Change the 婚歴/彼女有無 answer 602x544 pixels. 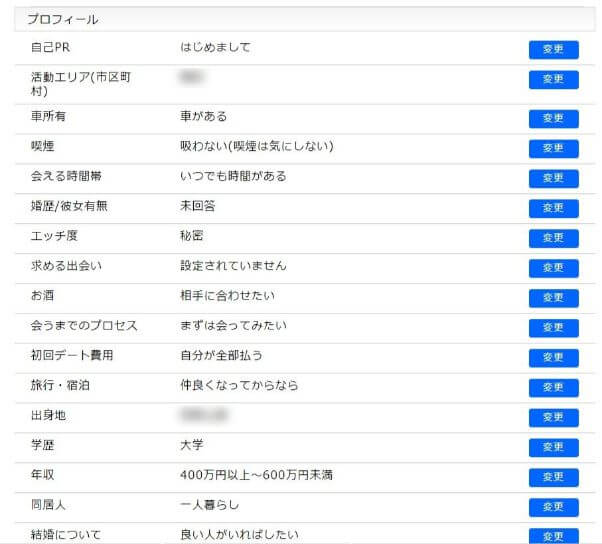tap(553, 208)
